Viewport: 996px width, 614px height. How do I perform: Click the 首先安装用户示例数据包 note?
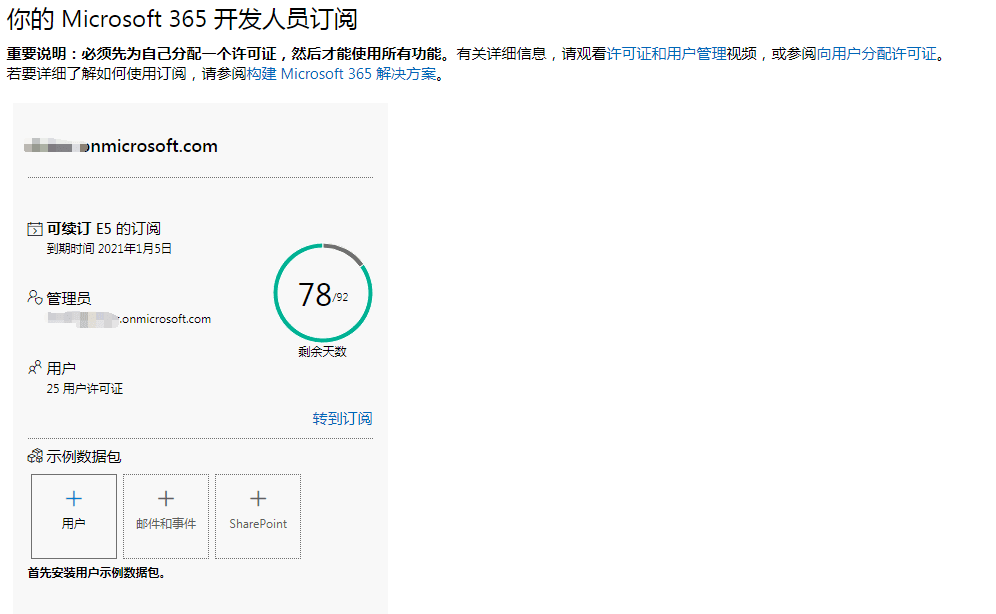click(97, 573)
